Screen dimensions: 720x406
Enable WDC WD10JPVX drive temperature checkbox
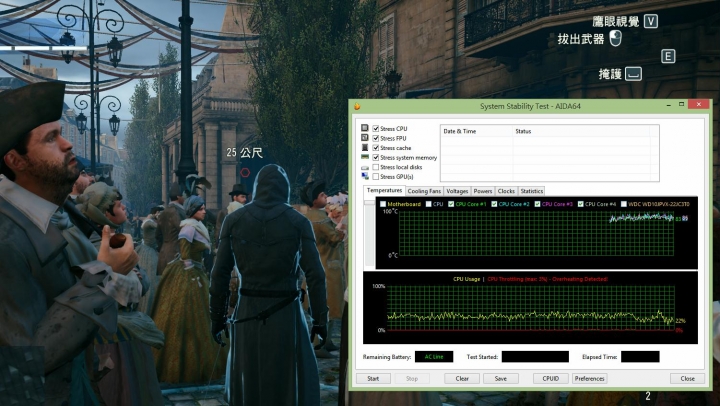tap(624, 204)
